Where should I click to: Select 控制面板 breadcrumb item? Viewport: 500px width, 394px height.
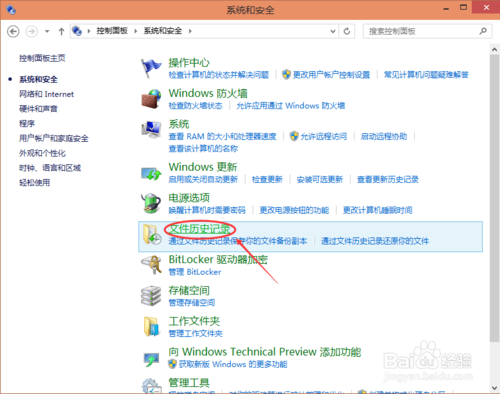pyautogui.click(x=112, y=31)
